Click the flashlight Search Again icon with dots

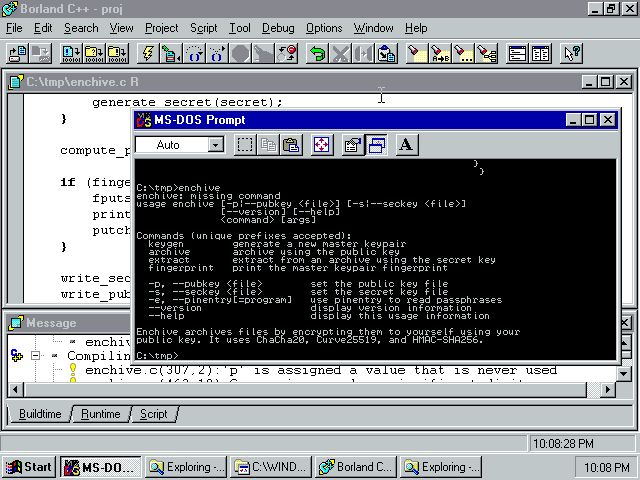point(463,53)
